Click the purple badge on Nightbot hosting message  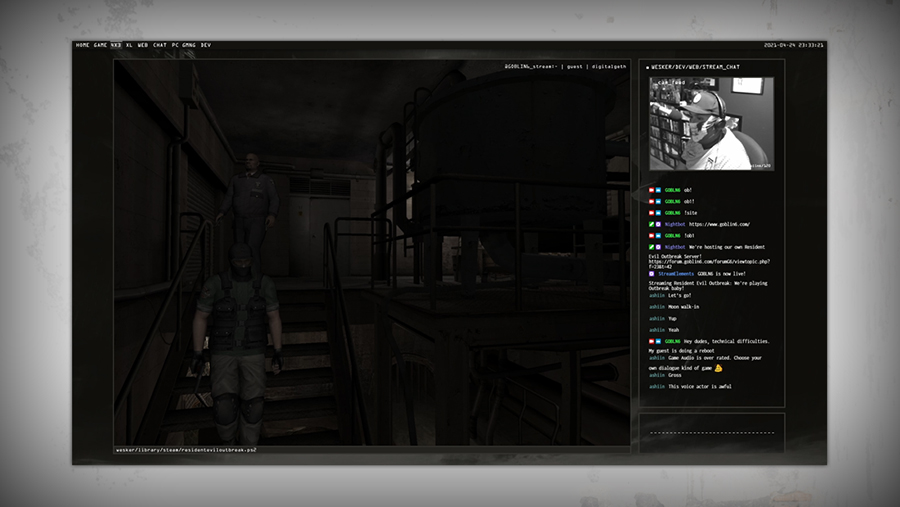coord(658,247)
